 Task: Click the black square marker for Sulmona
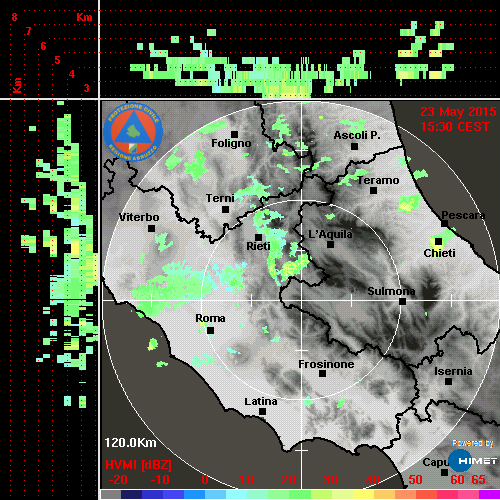402,301
